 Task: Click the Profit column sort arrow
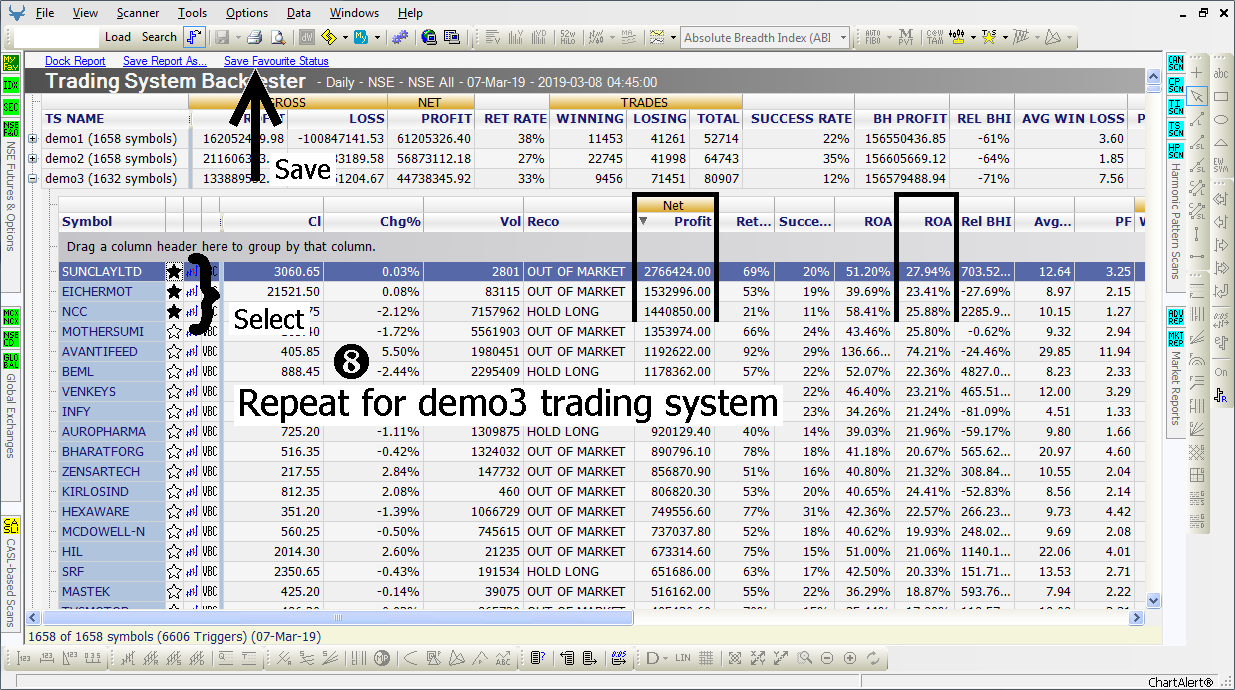[x=643, y=221]
